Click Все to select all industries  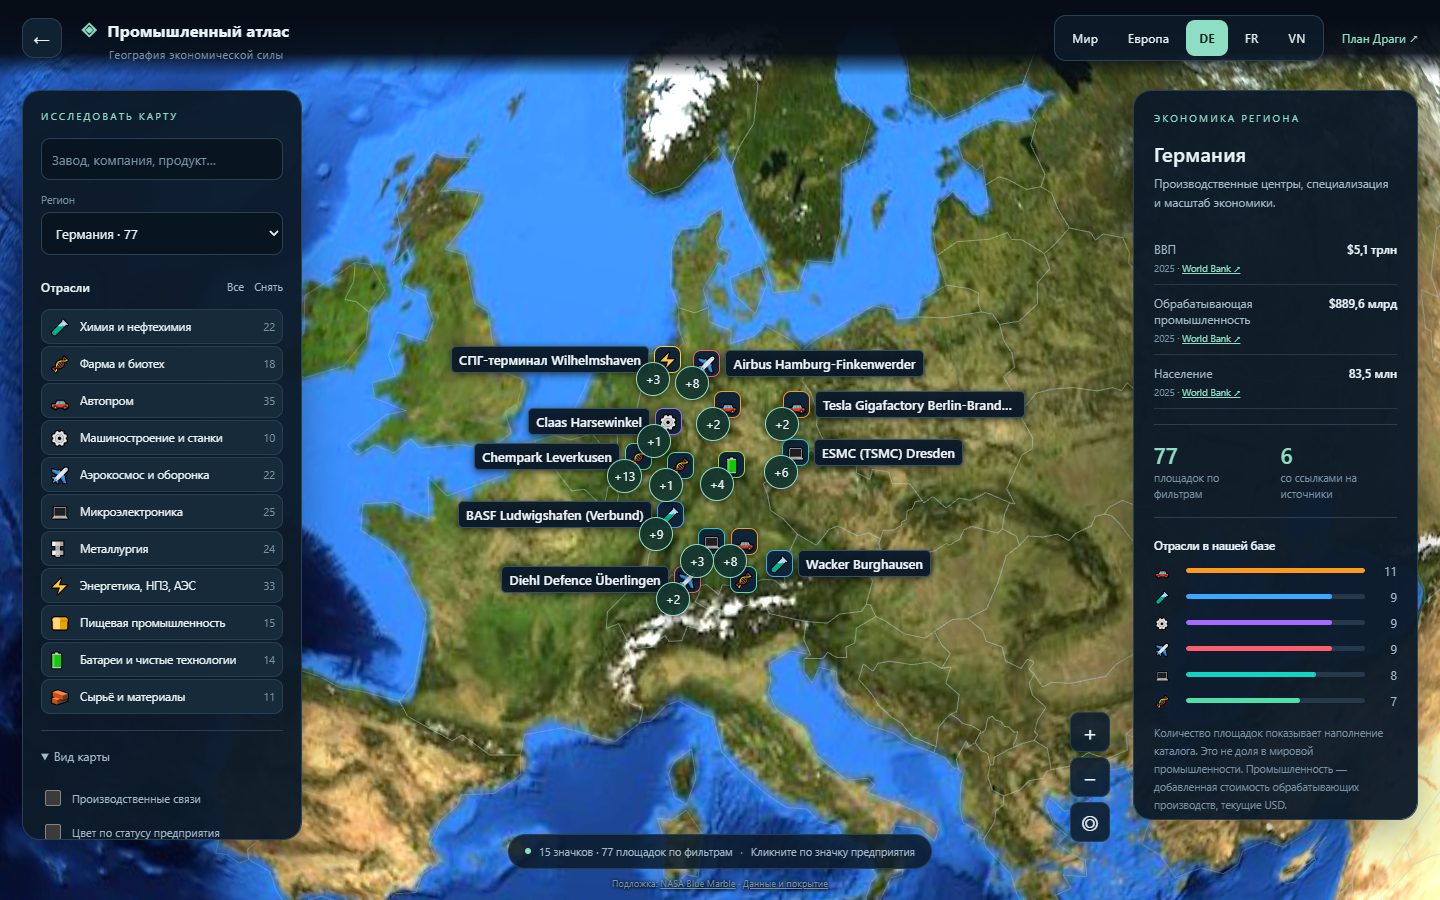point(235,287)
